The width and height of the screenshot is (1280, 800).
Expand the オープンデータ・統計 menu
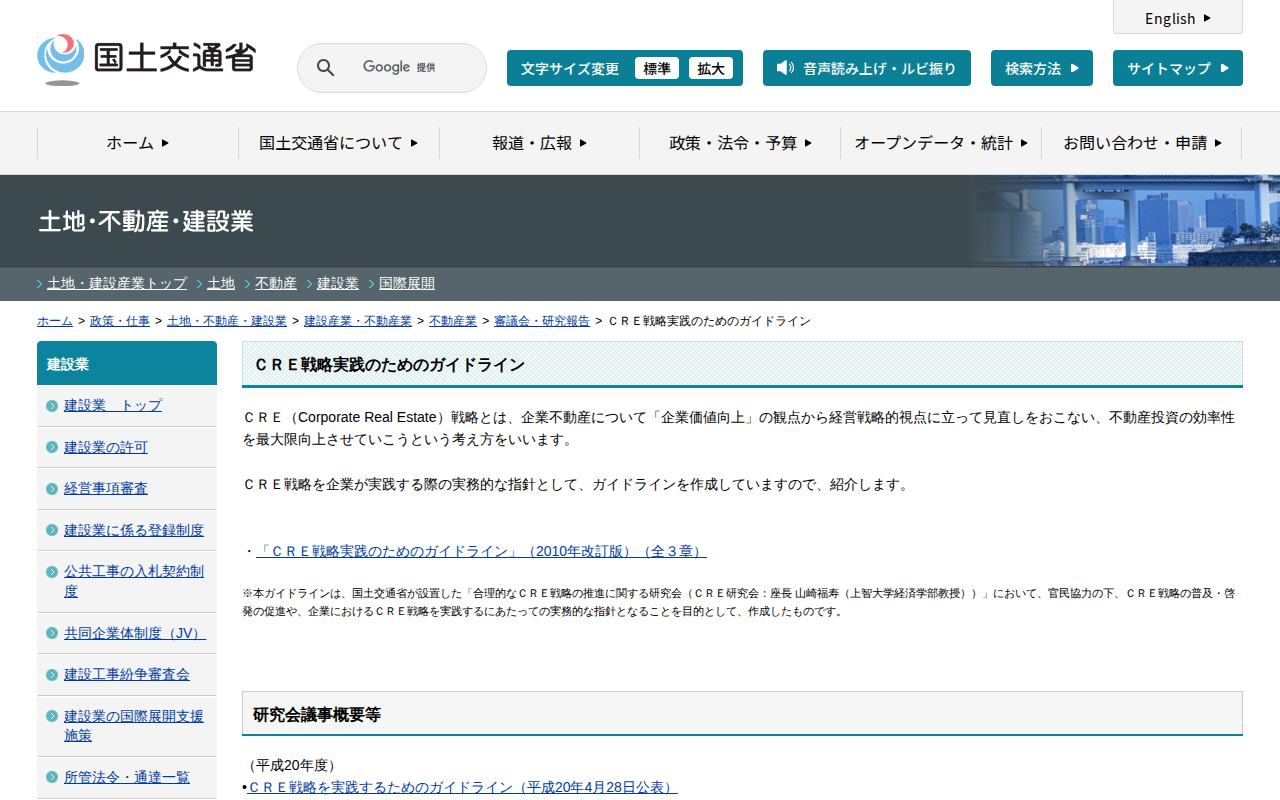coord(940,143)
